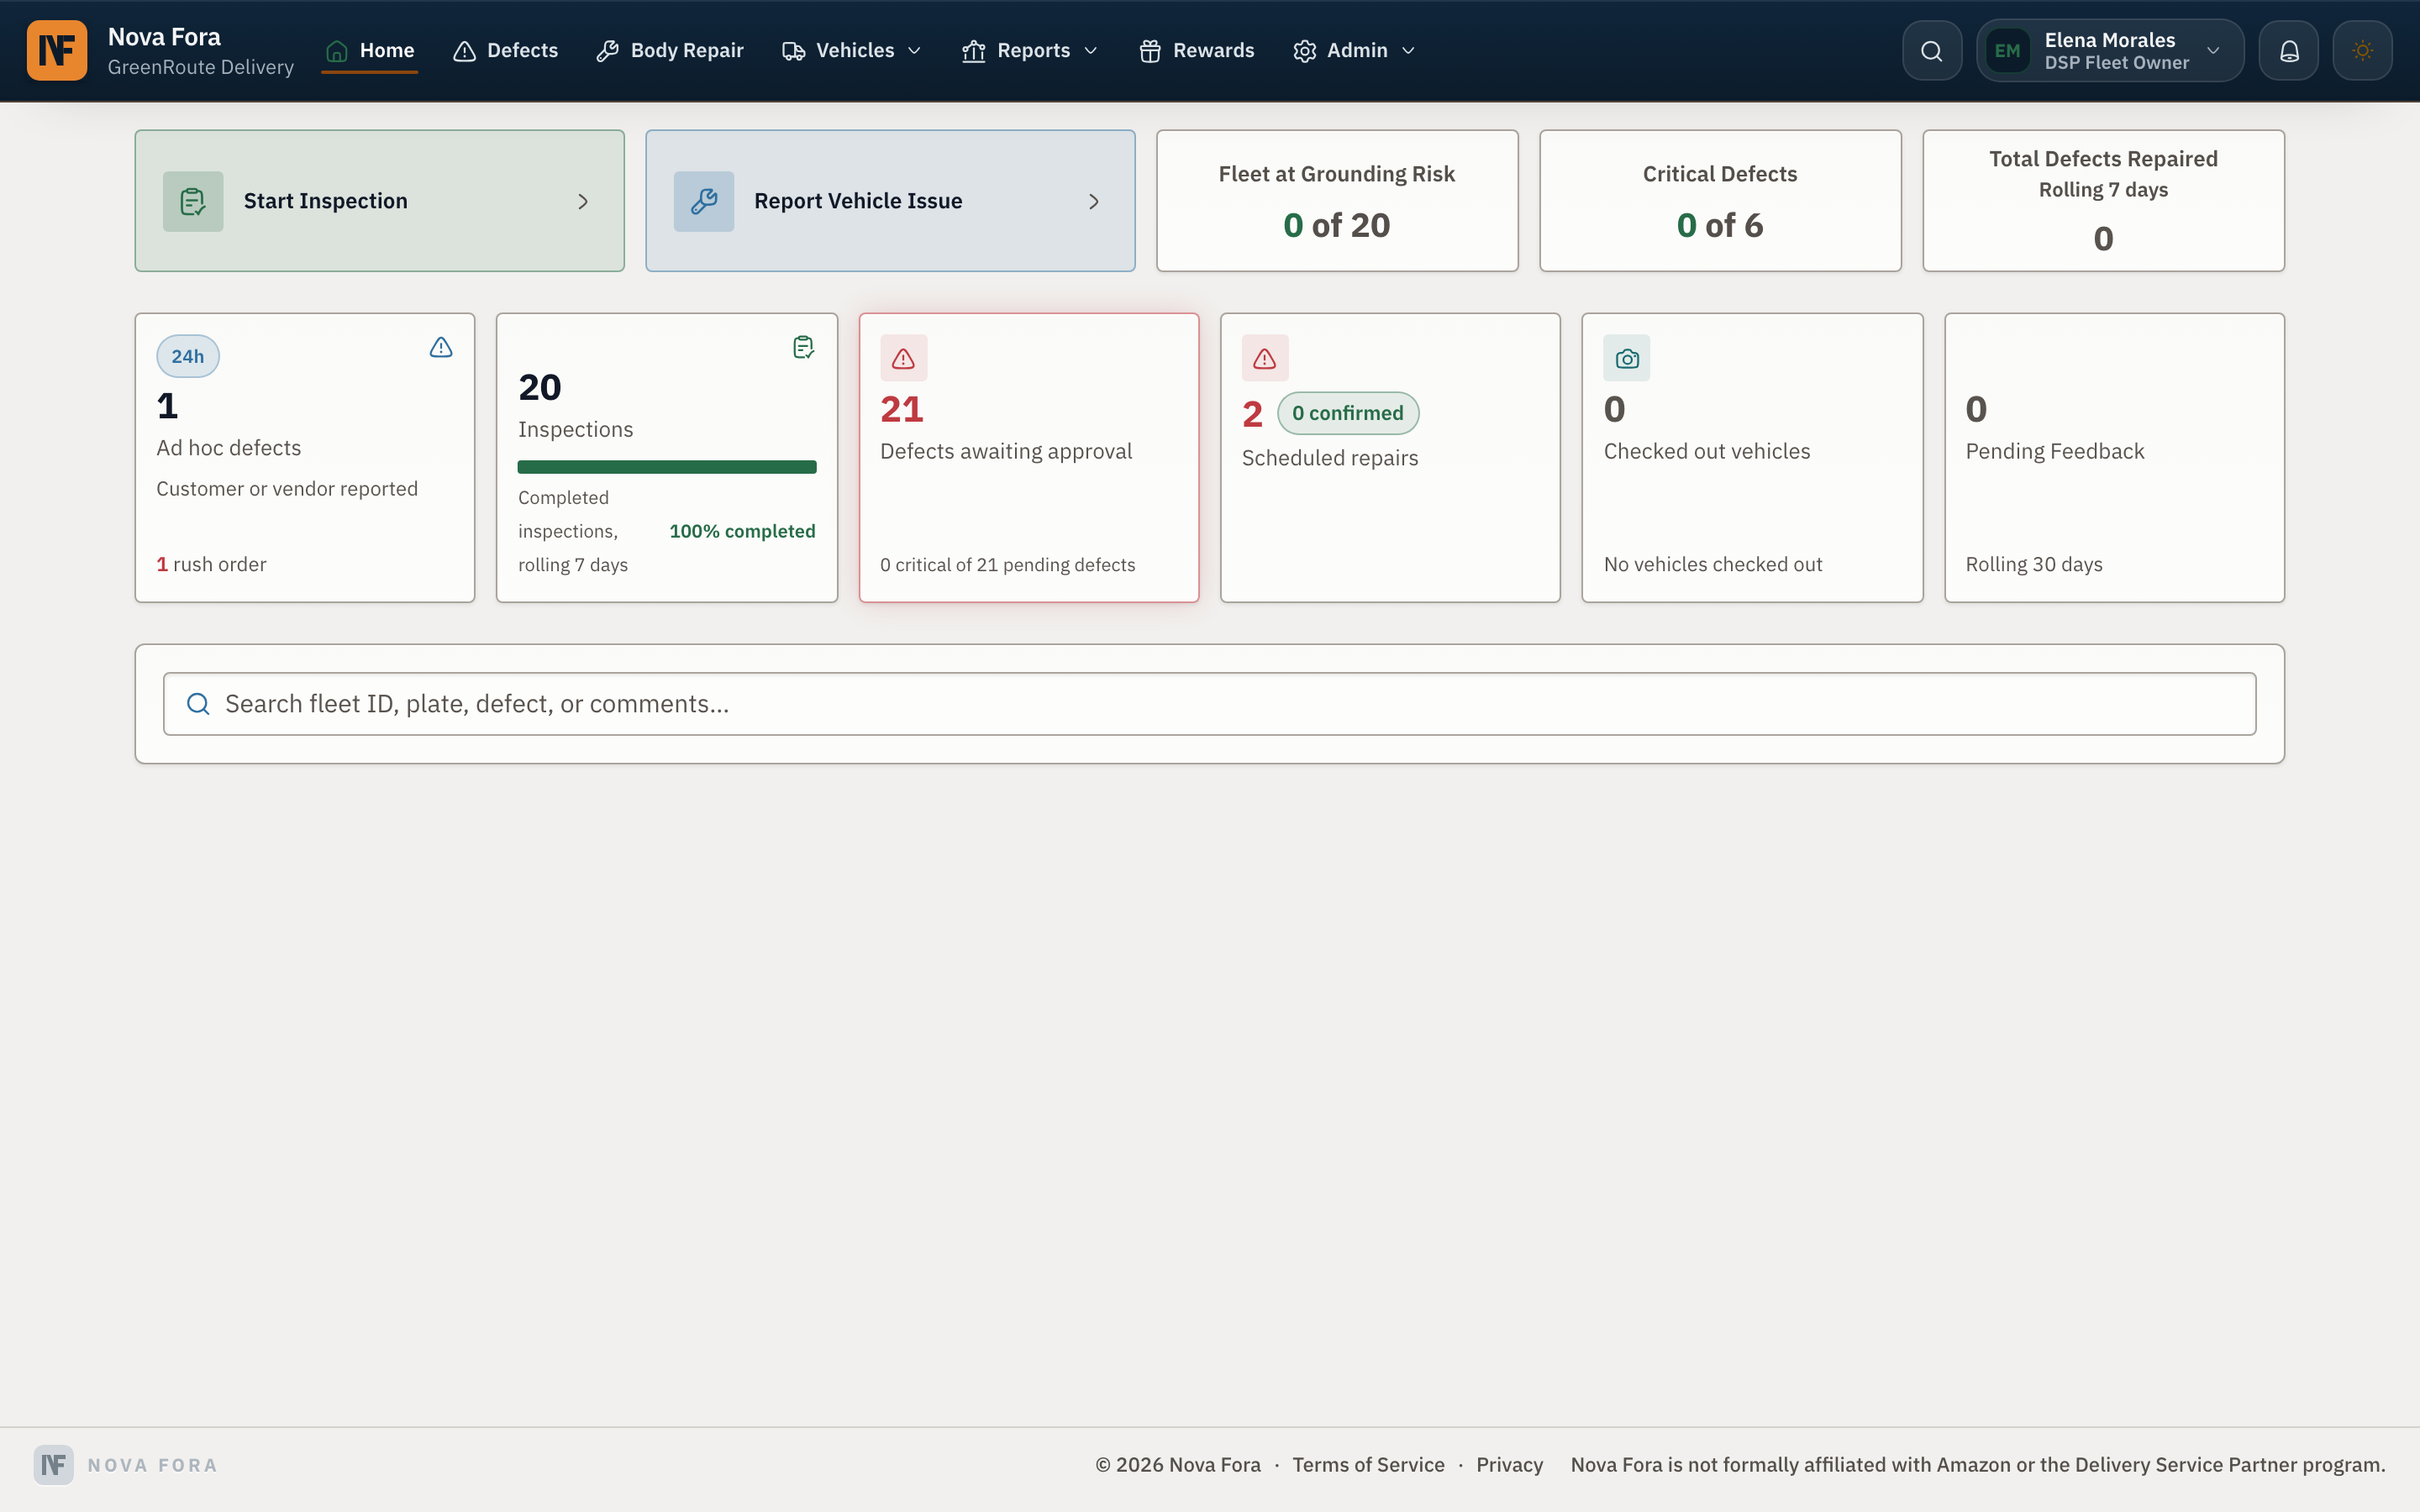The width and height of the screenshot is (2420, 1512).
Task: Click the fleet ID search input field
Action: pos(1209,704)
